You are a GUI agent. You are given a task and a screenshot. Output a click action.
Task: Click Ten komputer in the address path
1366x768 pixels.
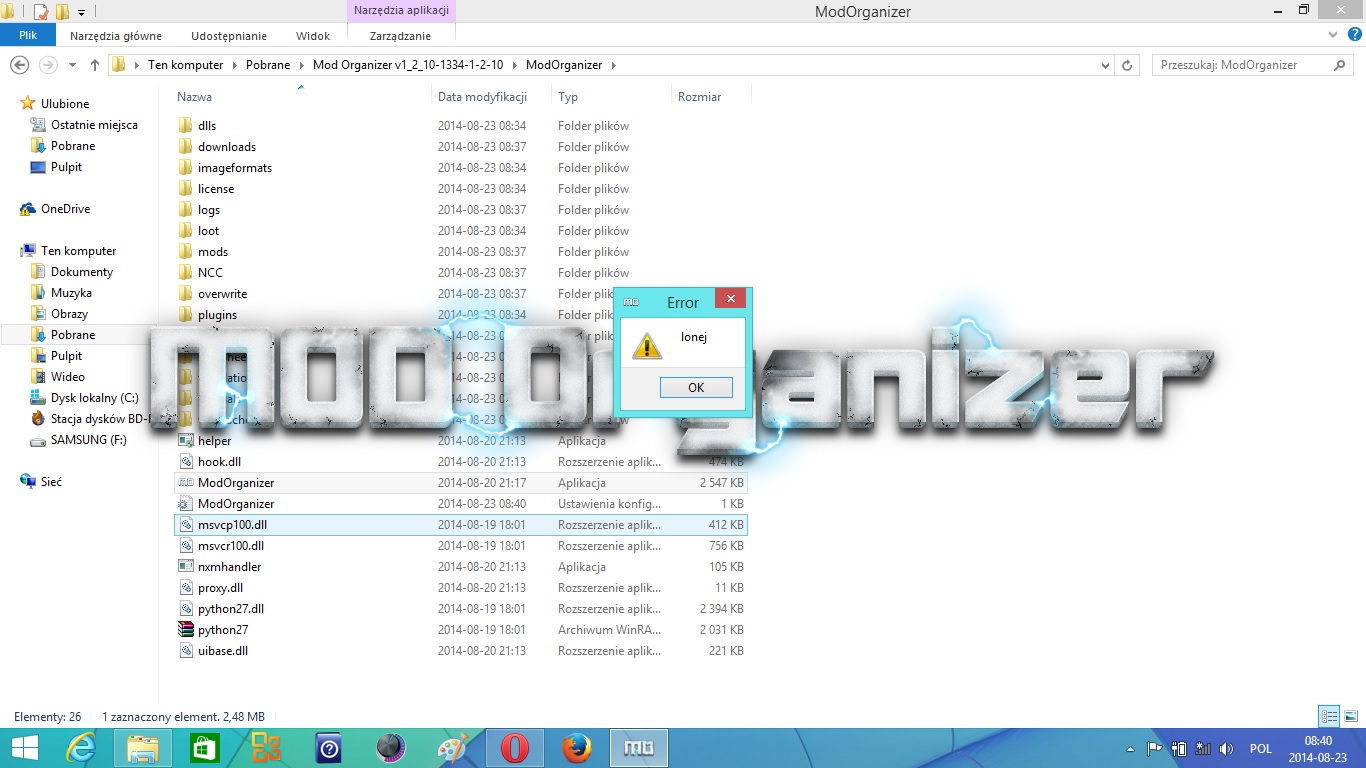point(185,65)
